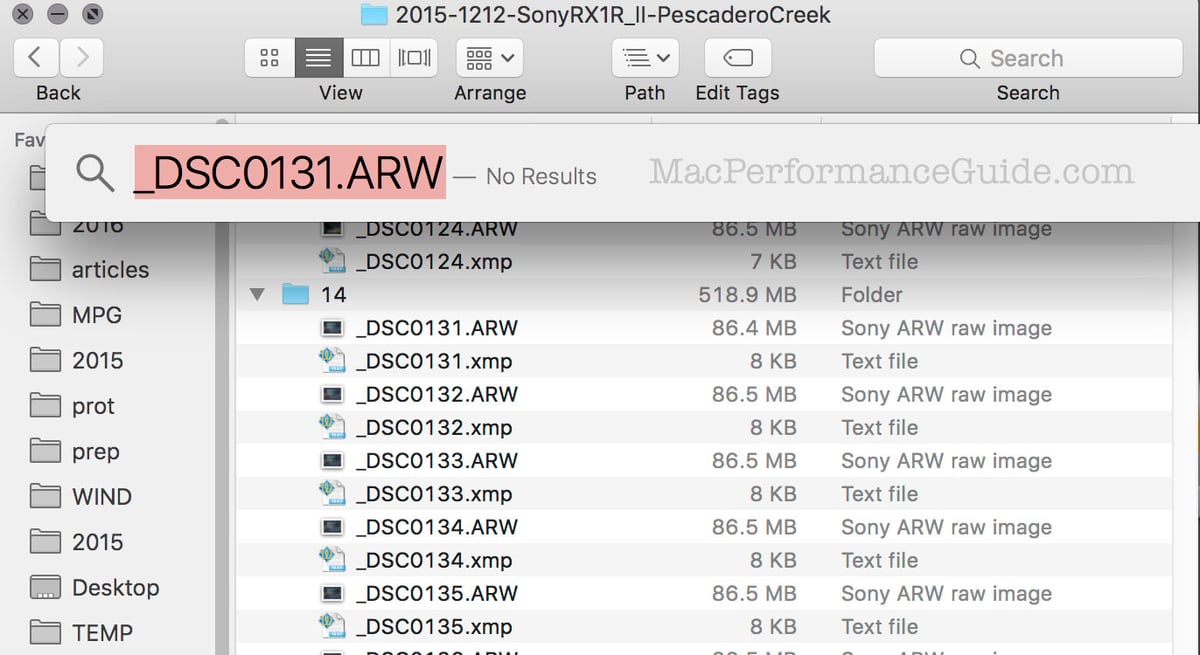Click the toolbar Search field
This screenshot has width=1200, height=655.
(1028, 58)
